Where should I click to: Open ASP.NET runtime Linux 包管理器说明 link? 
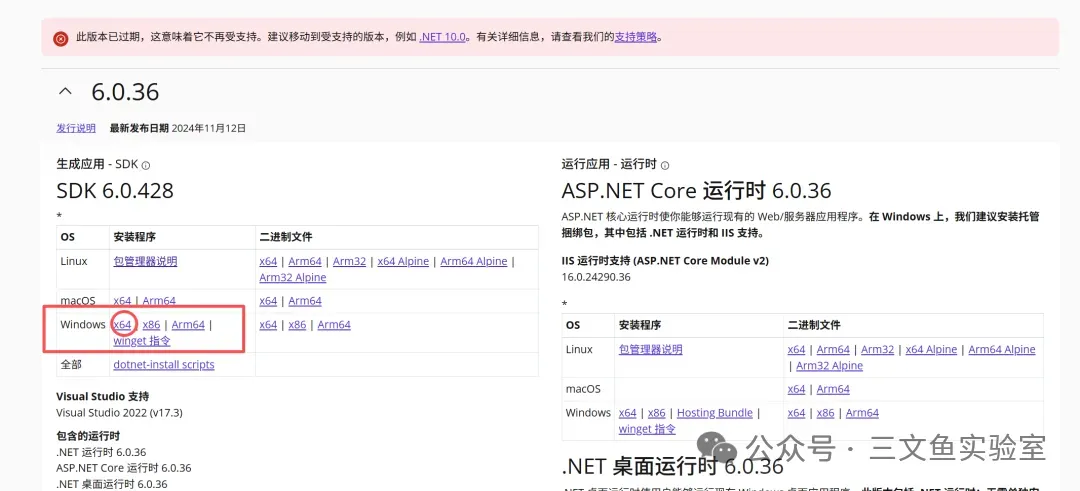coord(651,349)
